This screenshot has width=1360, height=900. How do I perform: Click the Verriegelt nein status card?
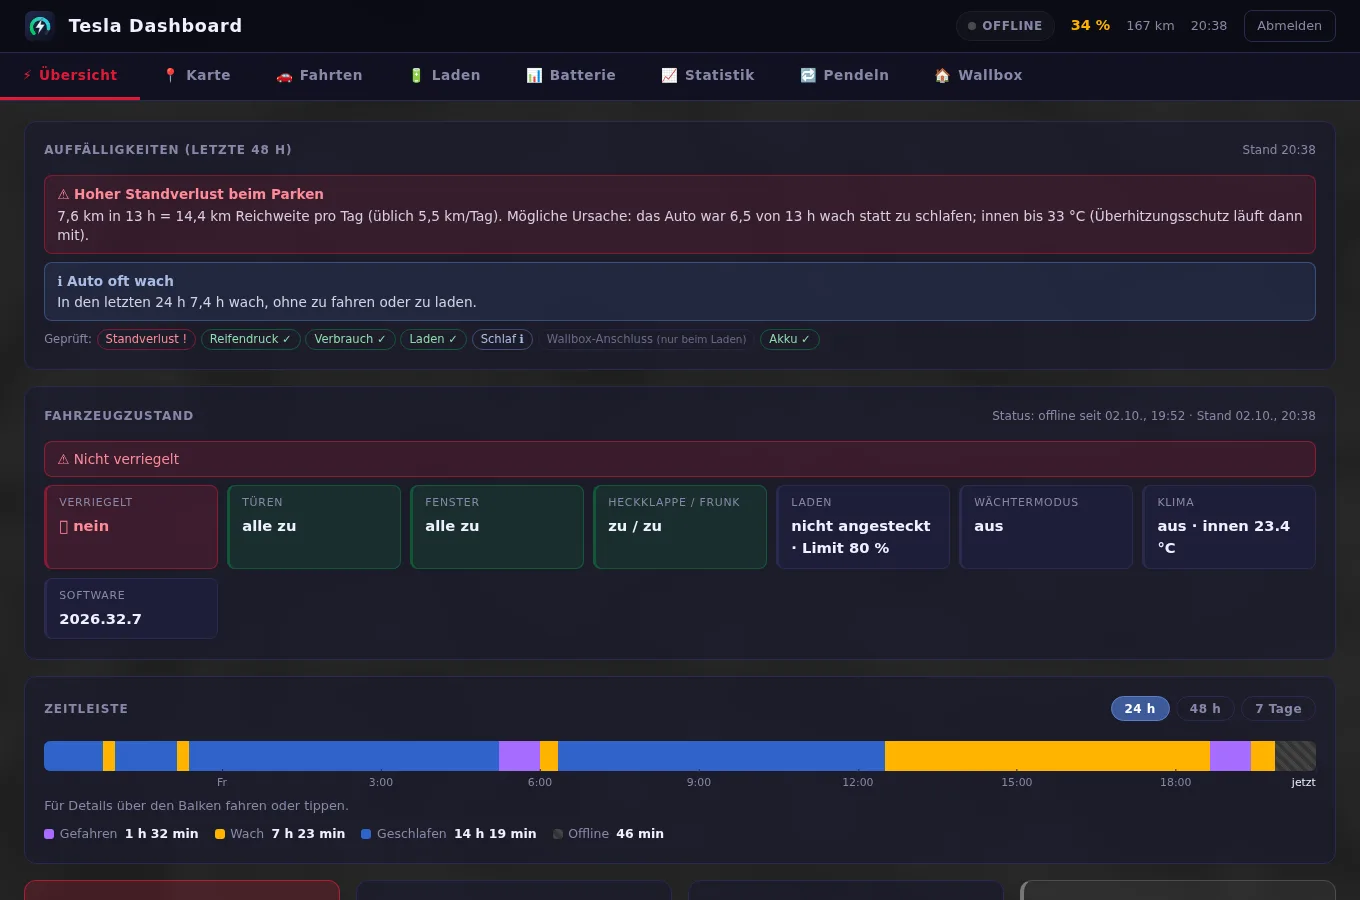131,527
